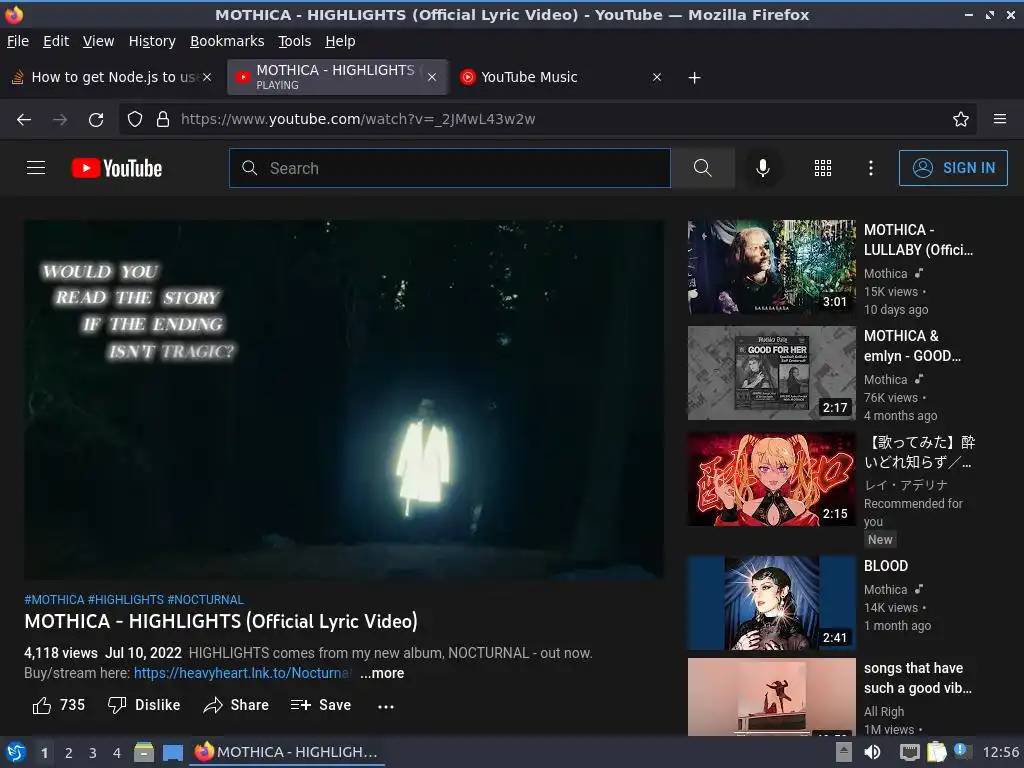Screen dimensions: 1024x768
Task: Click the SIGN IN button
Action: point(953,168)
